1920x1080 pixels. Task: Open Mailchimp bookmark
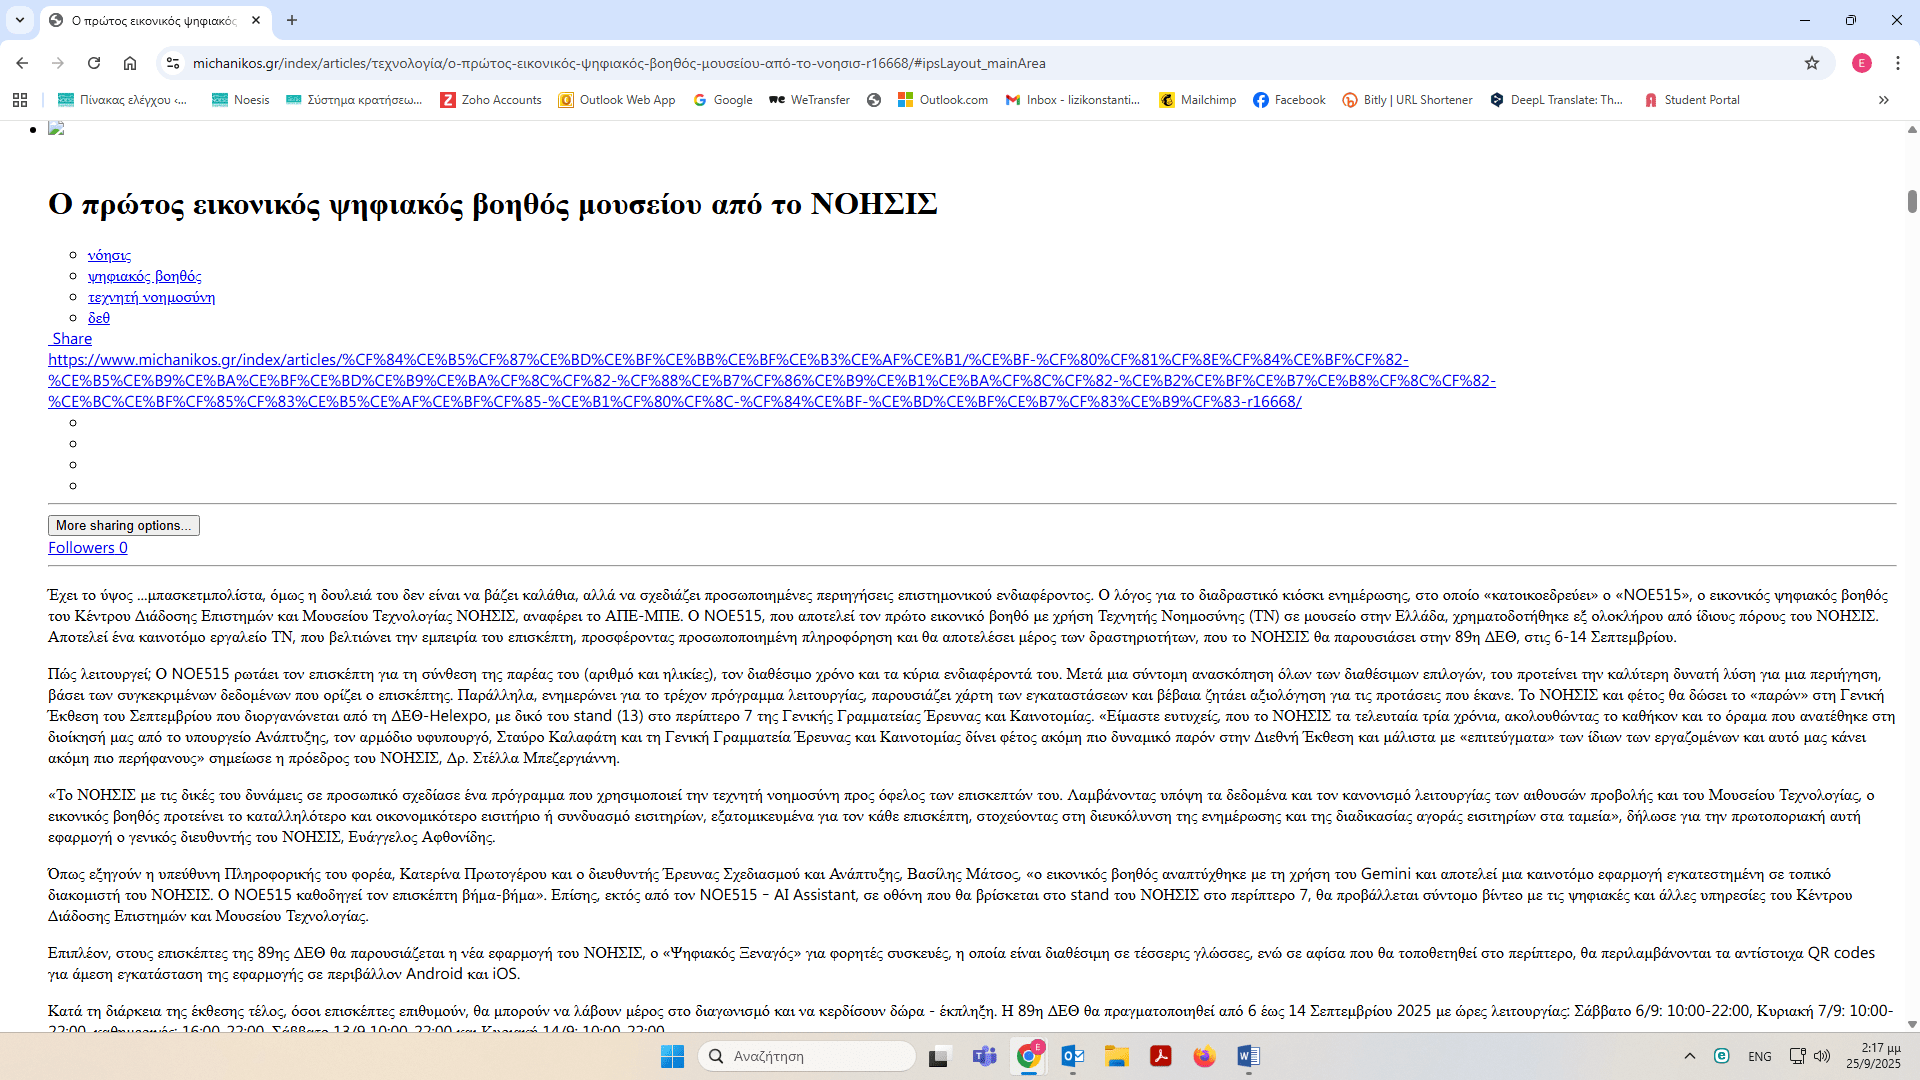pyautogui.click(x=1197, y=100)
